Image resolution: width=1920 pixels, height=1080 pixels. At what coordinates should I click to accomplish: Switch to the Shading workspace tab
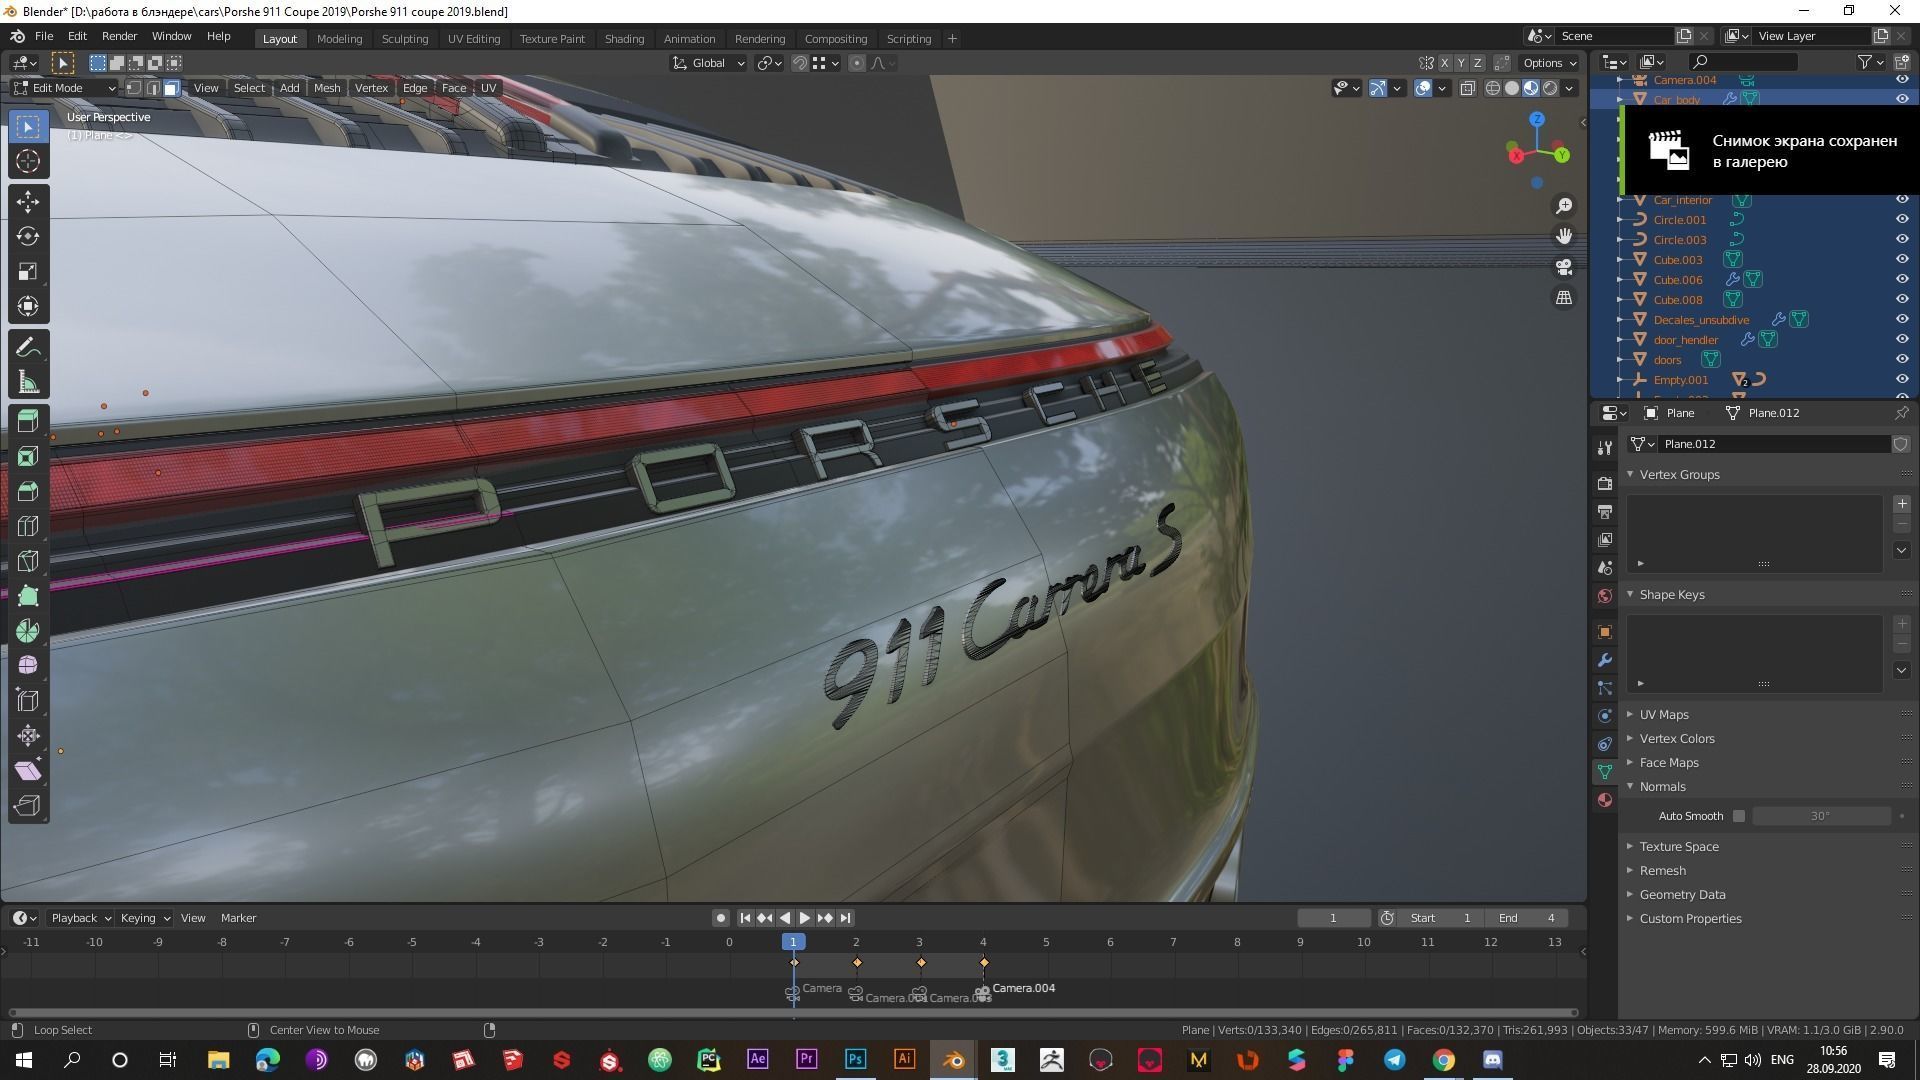point(624,38)
